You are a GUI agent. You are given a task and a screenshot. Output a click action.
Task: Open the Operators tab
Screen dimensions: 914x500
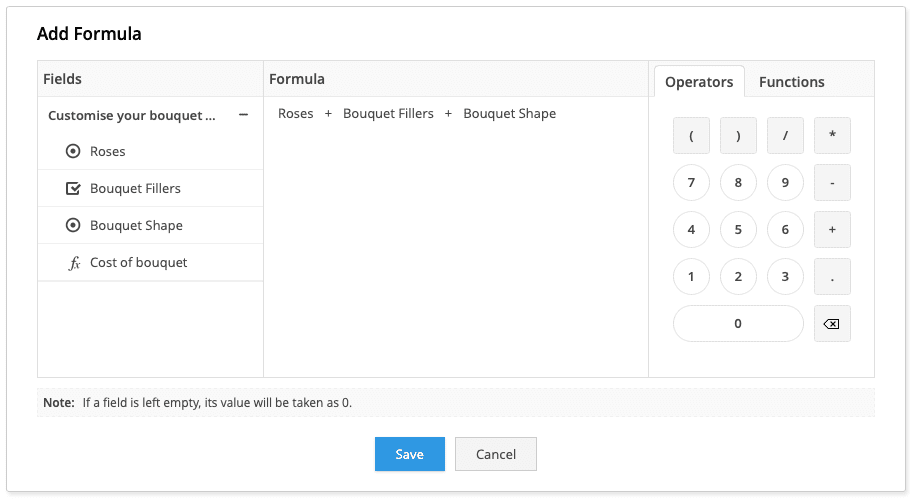tap(699, 82)
